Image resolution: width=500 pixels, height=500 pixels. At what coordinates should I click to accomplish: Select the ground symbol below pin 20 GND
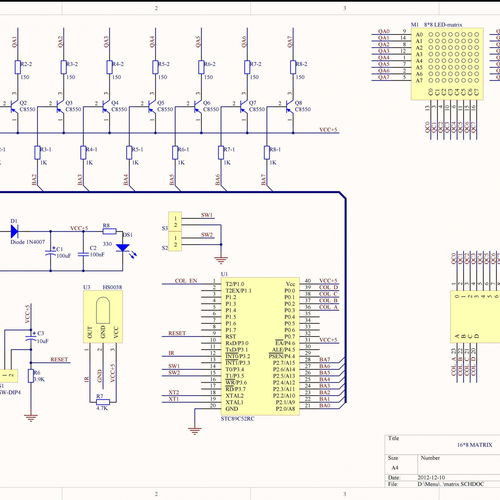tap(195, 431)
